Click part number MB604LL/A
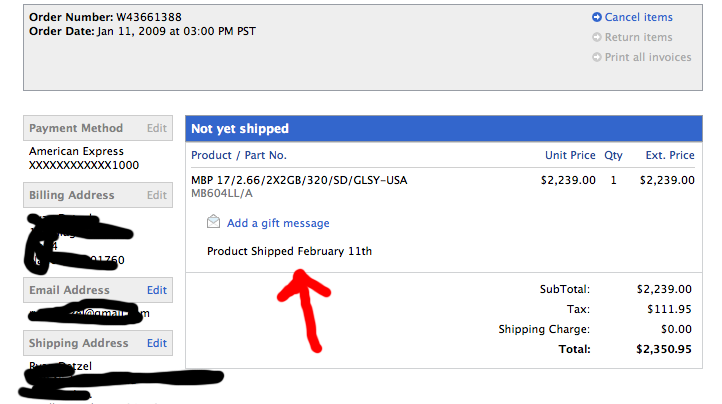Image resolution: width=722 pixels, height=404 pixels. 222,193
